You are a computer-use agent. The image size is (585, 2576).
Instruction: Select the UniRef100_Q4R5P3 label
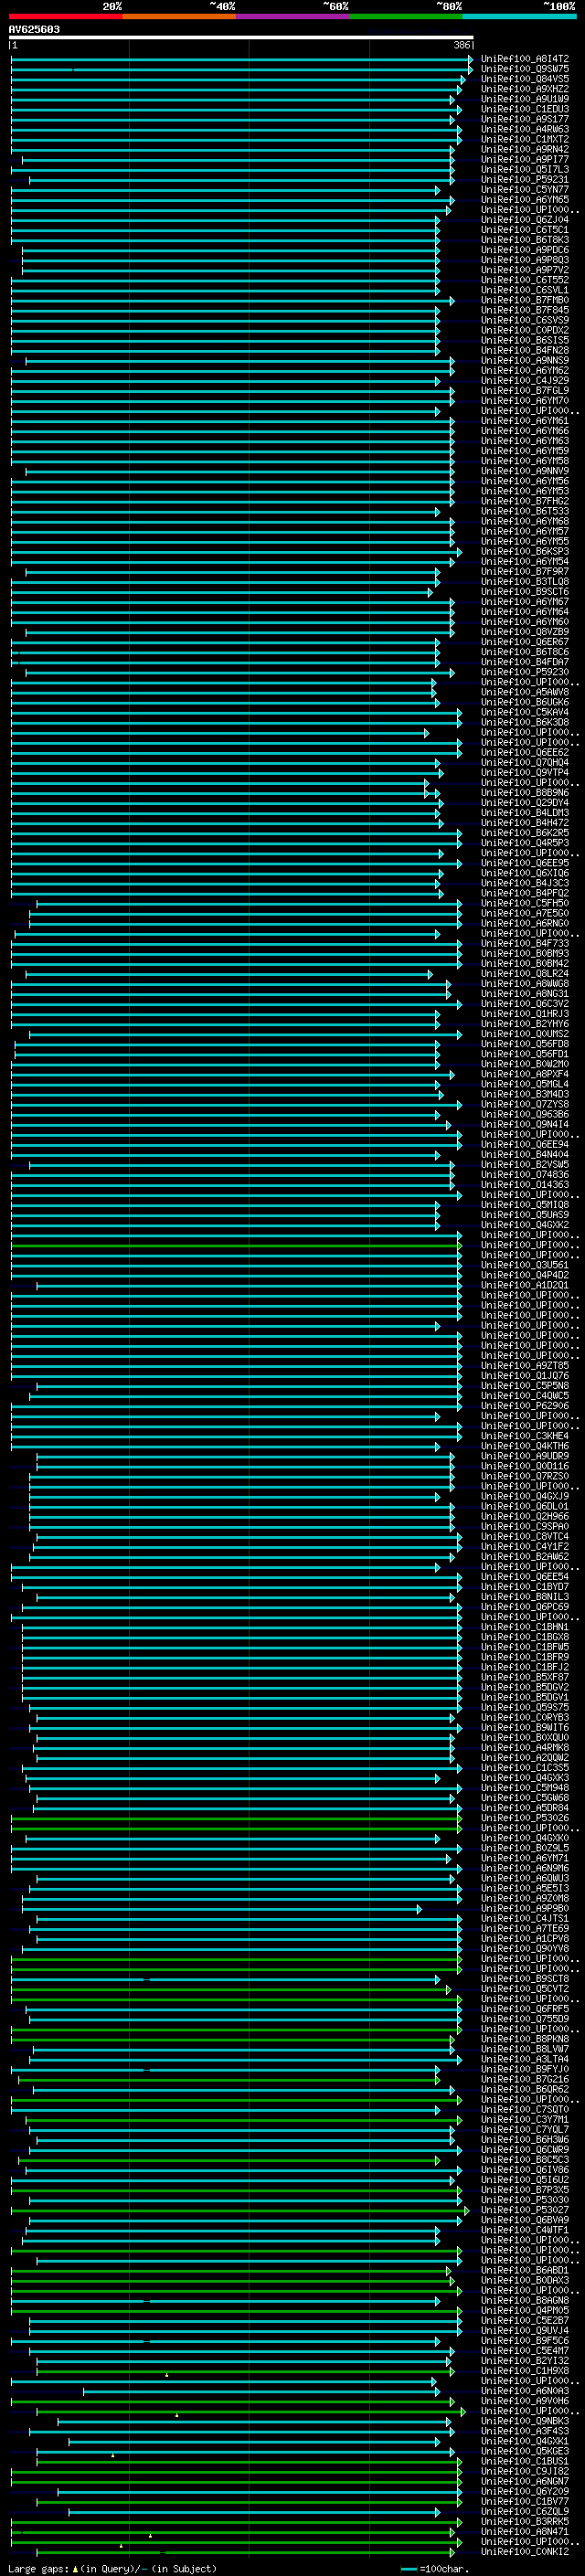[525, 843]
